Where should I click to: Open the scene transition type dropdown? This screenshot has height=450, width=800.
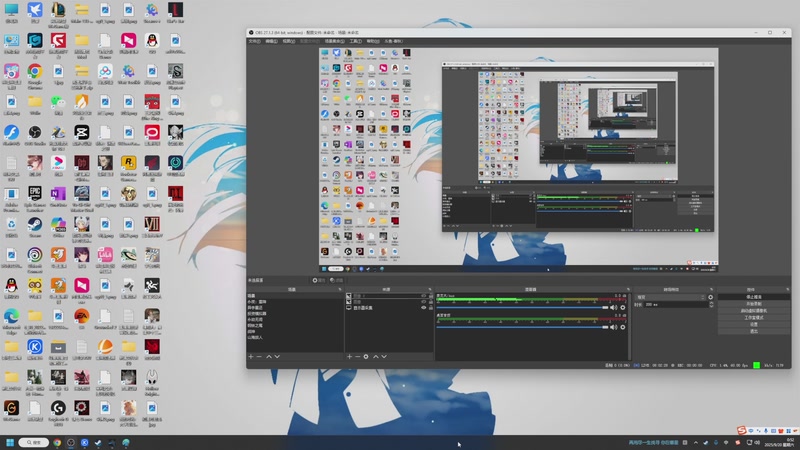tap(670, 297)
